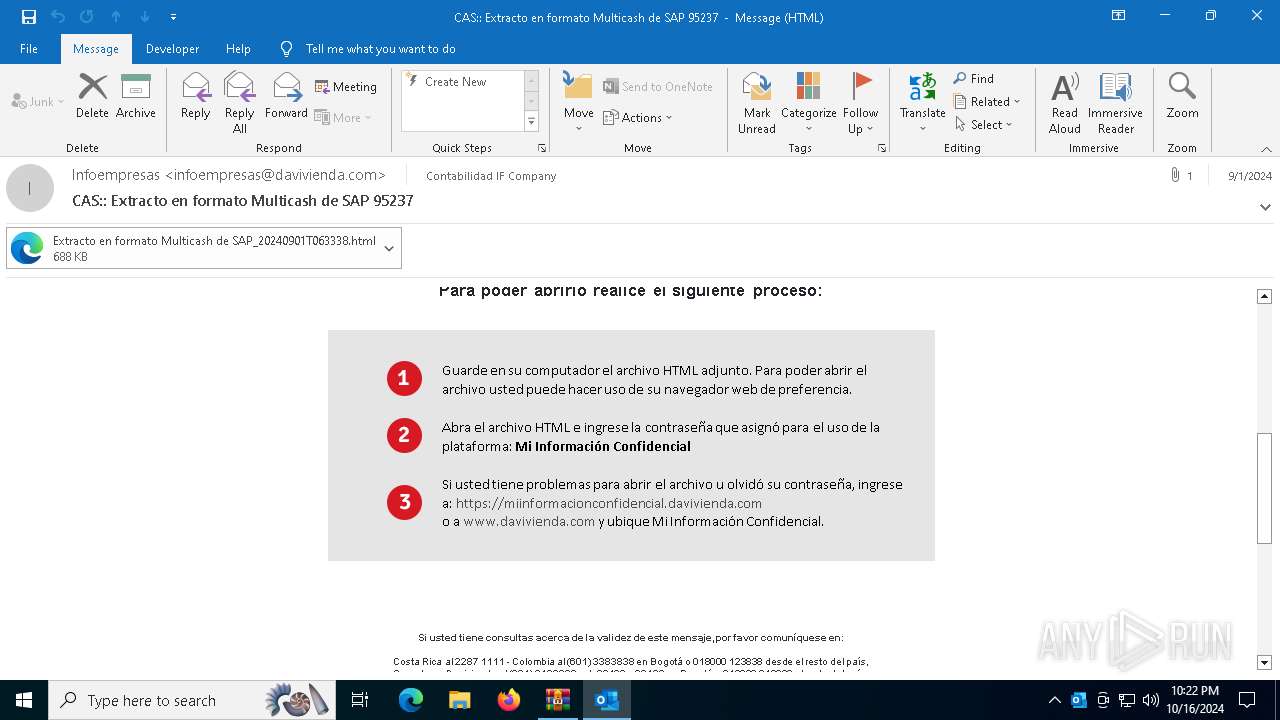Zoom the message view
This screenshot has width=1280, height=720.
click(x=1182, y=96)
